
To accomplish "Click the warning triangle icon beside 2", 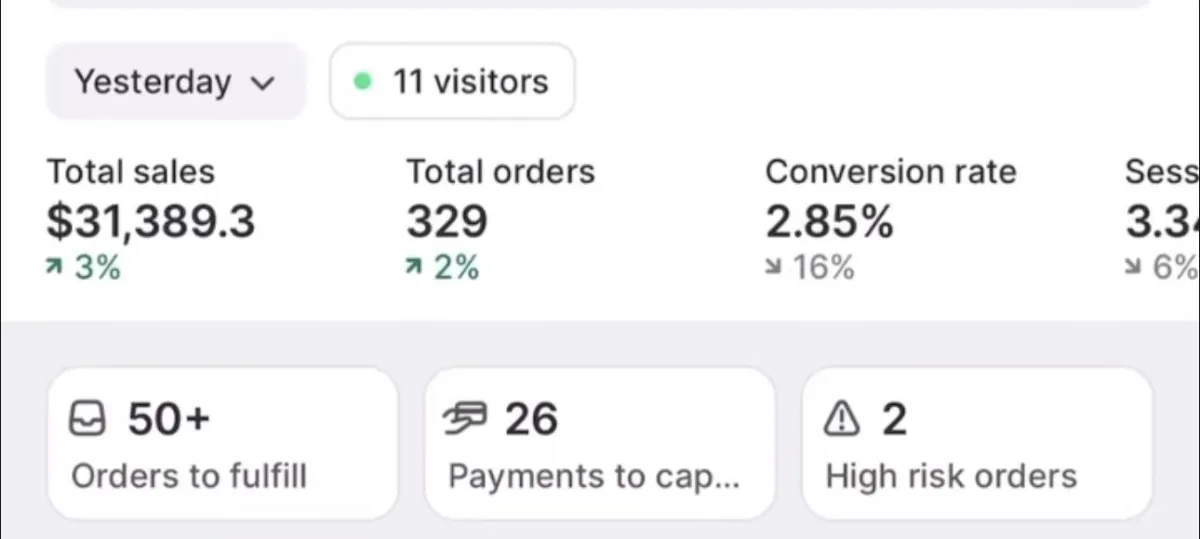I will 842,420.
